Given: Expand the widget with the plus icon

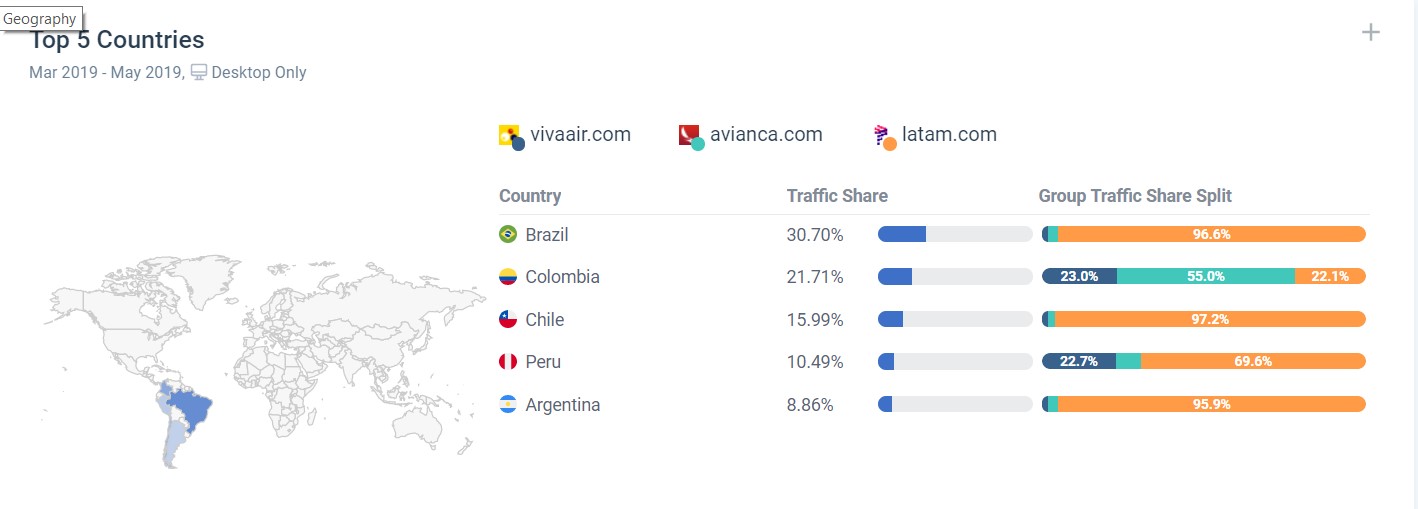Looking at the screenshot, I should tap(1370, 33).
